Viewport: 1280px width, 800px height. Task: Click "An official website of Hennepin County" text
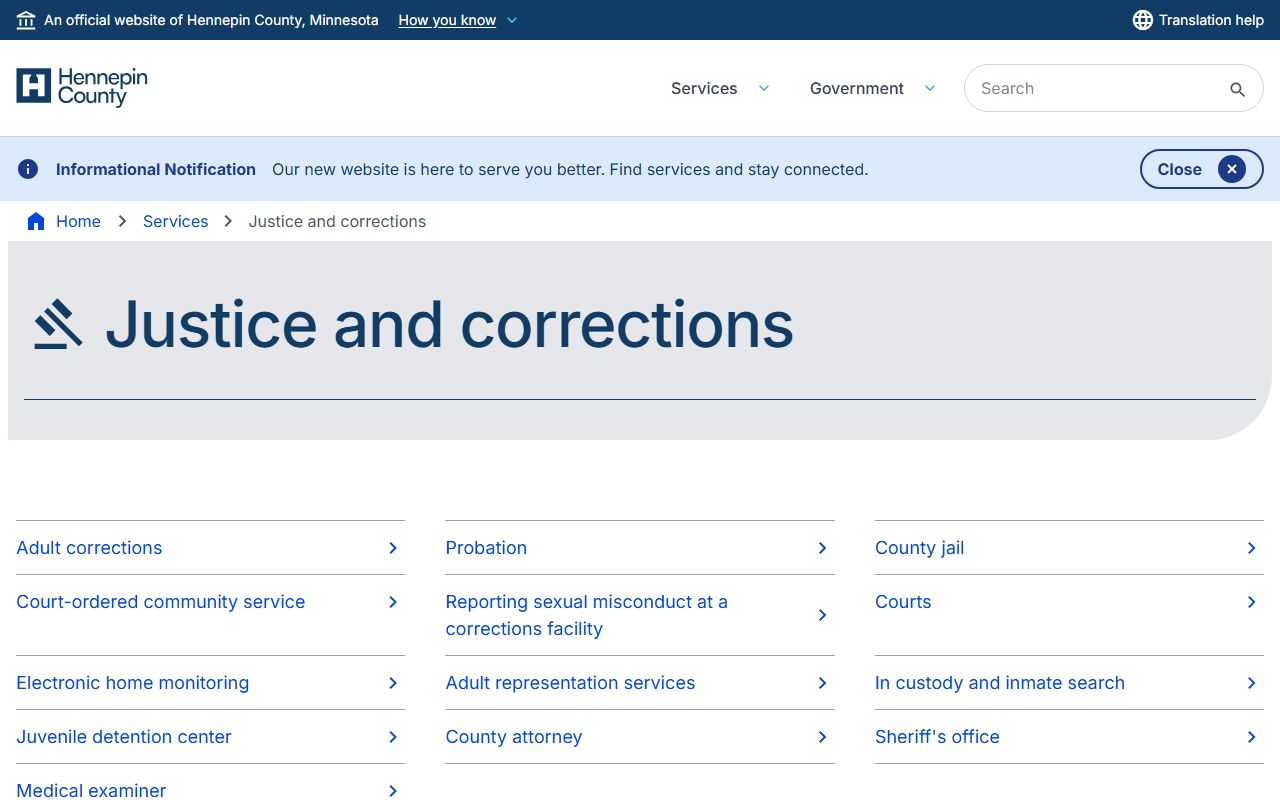(x=211, y=20)
